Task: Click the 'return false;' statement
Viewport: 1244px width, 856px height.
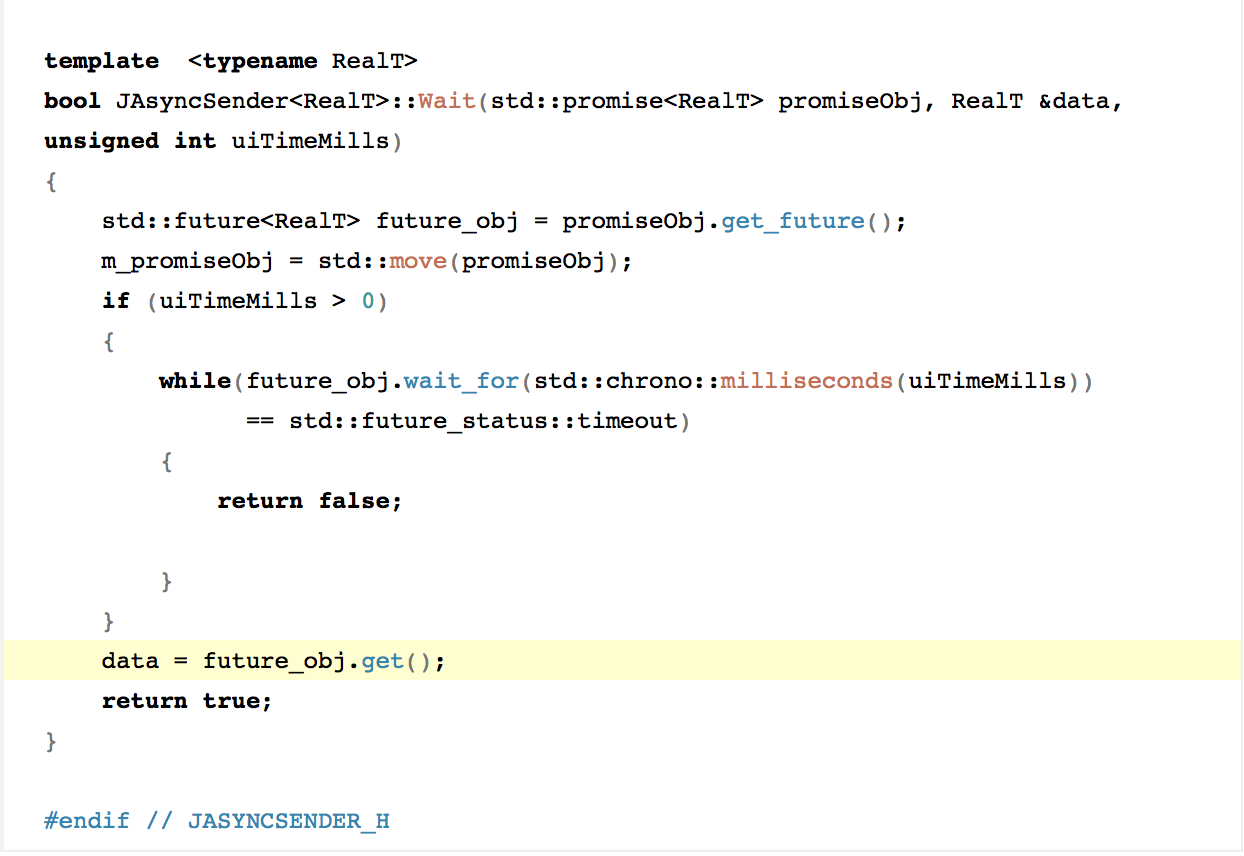Action: point(309,501)
